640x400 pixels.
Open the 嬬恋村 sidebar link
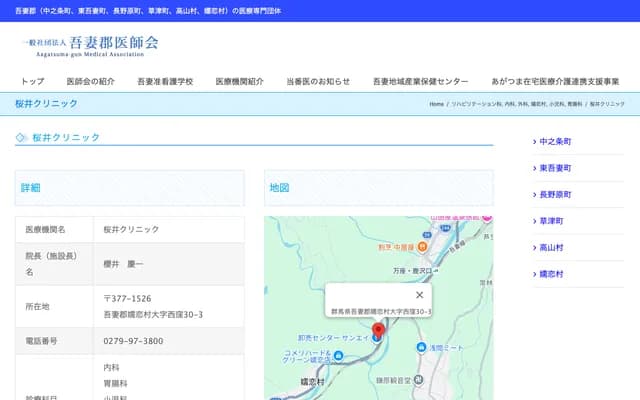tap(551, 273)
